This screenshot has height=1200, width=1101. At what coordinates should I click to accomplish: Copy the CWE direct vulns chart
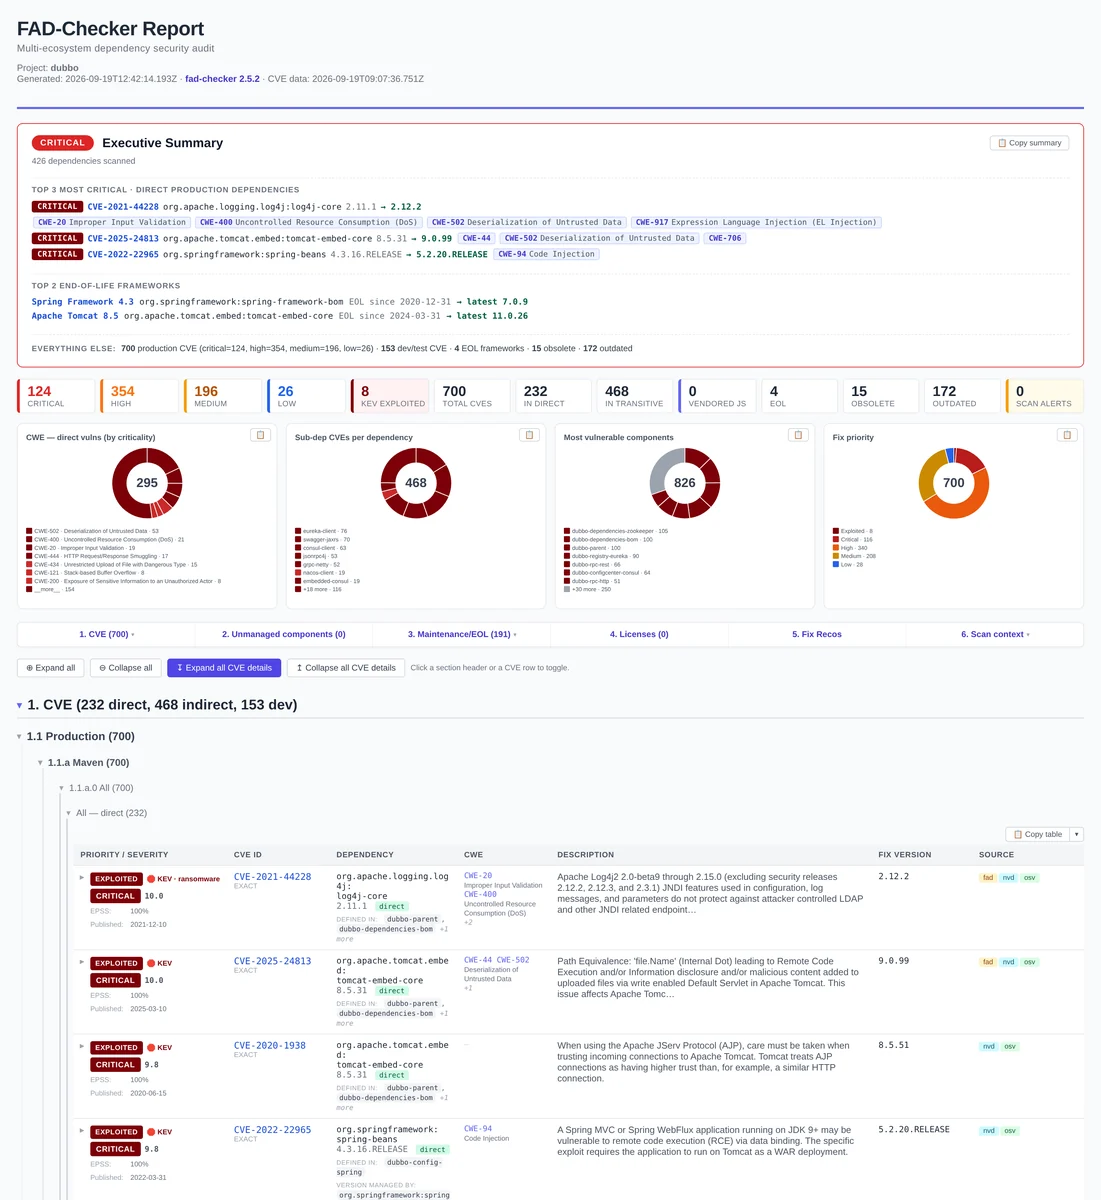tap(260, 435)
